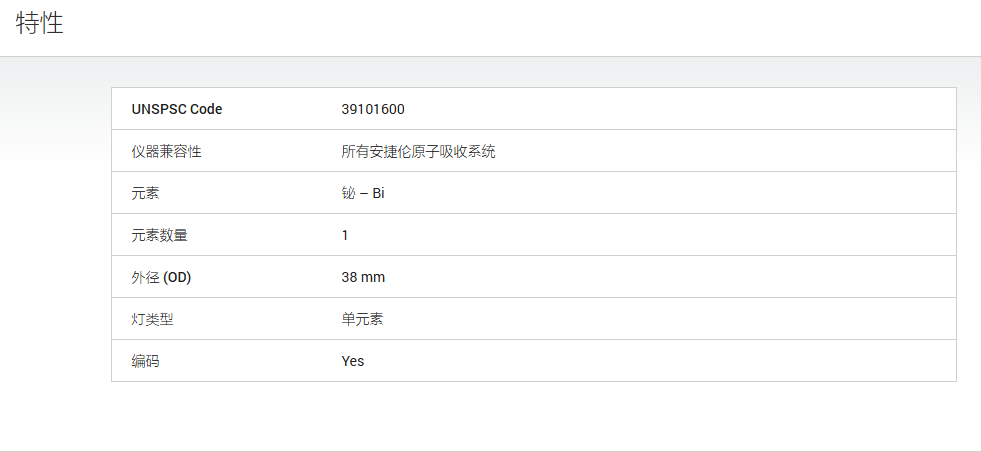Click the Yes value for 编码
981x452 pixels.
point(353,361)
